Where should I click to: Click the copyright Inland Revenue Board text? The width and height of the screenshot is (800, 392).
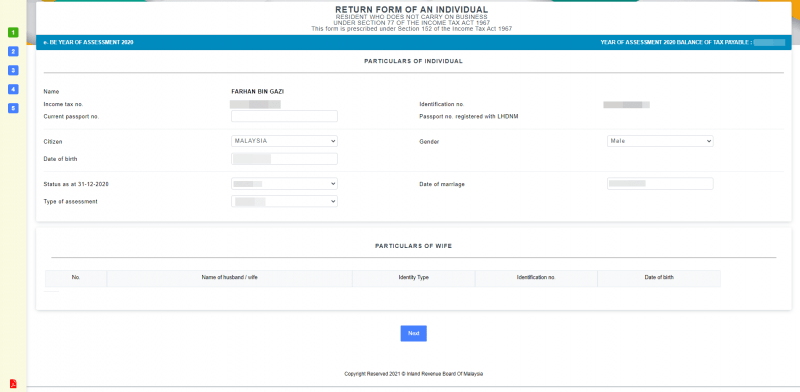pyautogui.click(x=413, y=374)
